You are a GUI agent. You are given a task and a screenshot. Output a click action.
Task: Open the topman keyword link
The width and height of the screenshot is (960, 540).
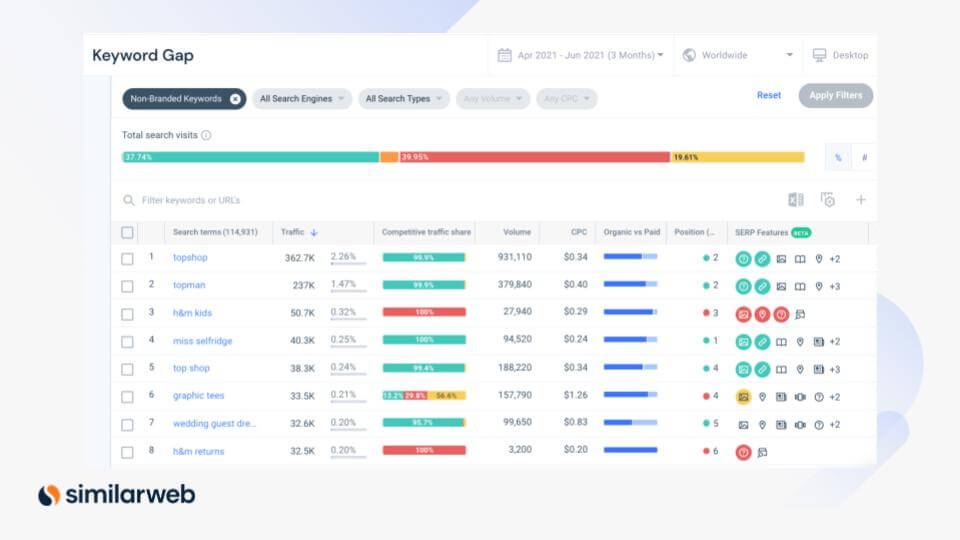click(x=189, y=285)
